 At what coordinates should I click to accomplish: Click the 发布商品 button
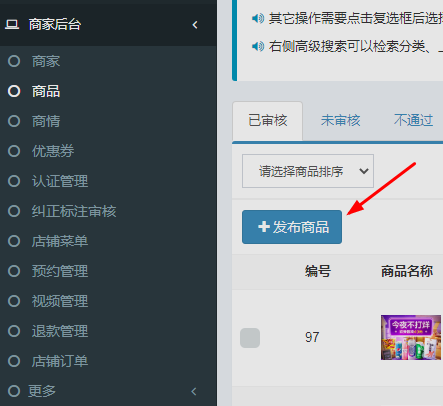click(x=292, y=227)
